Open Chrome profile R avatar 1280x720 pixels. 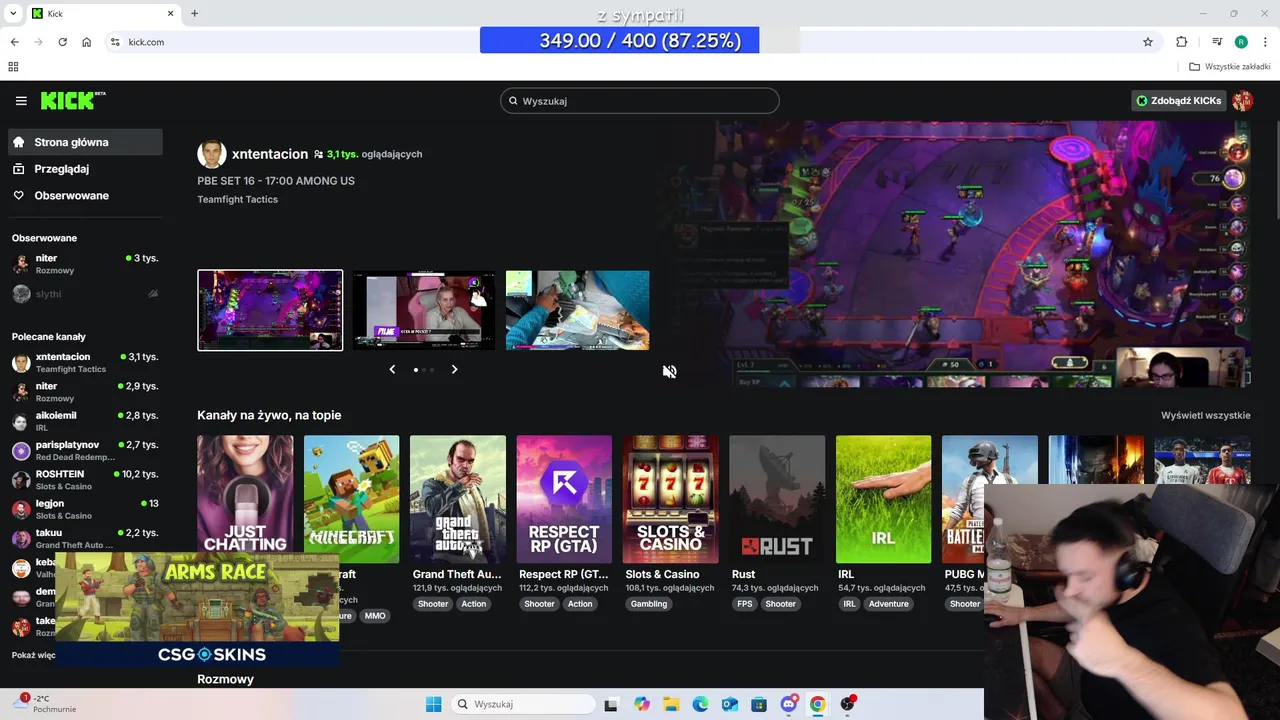pyautogui.click(x=1241, y=42)
